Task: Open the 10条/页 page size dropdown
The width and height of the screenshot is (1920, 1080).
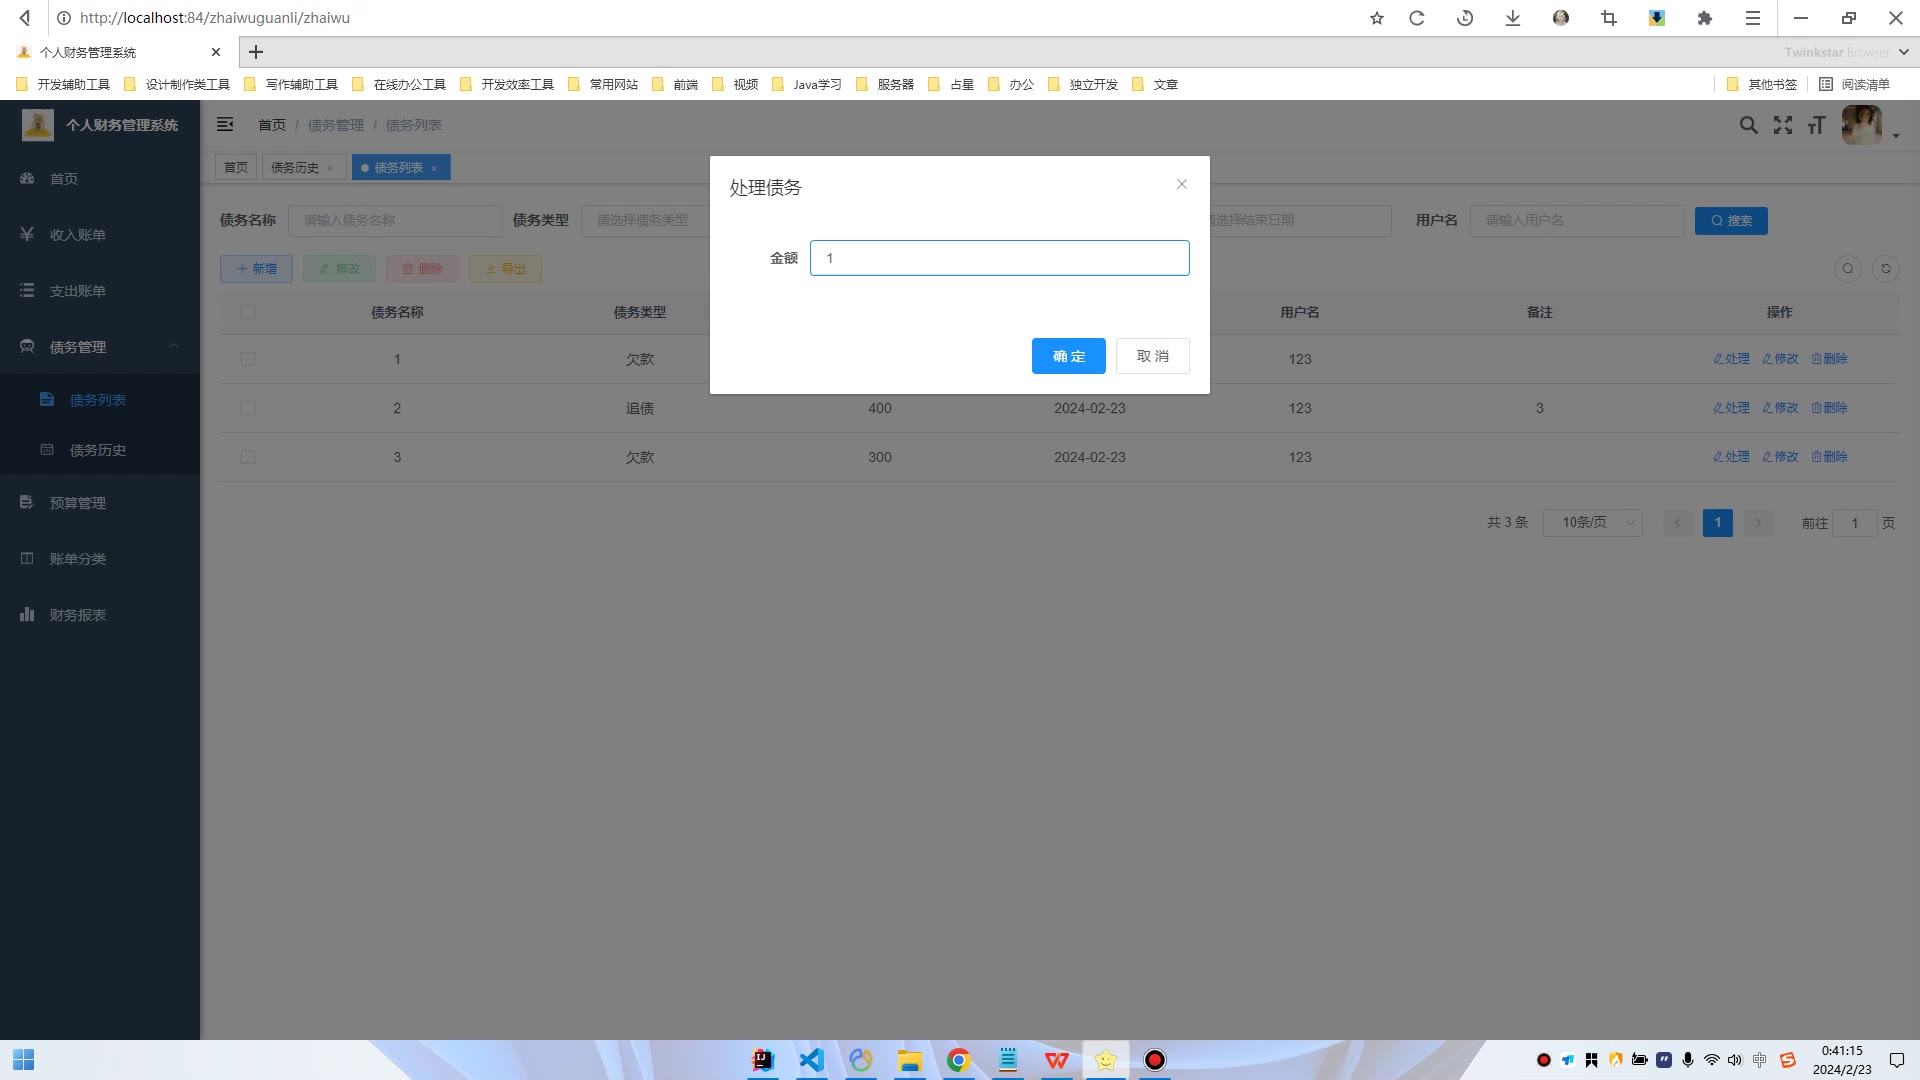Action: point(1592,522)
